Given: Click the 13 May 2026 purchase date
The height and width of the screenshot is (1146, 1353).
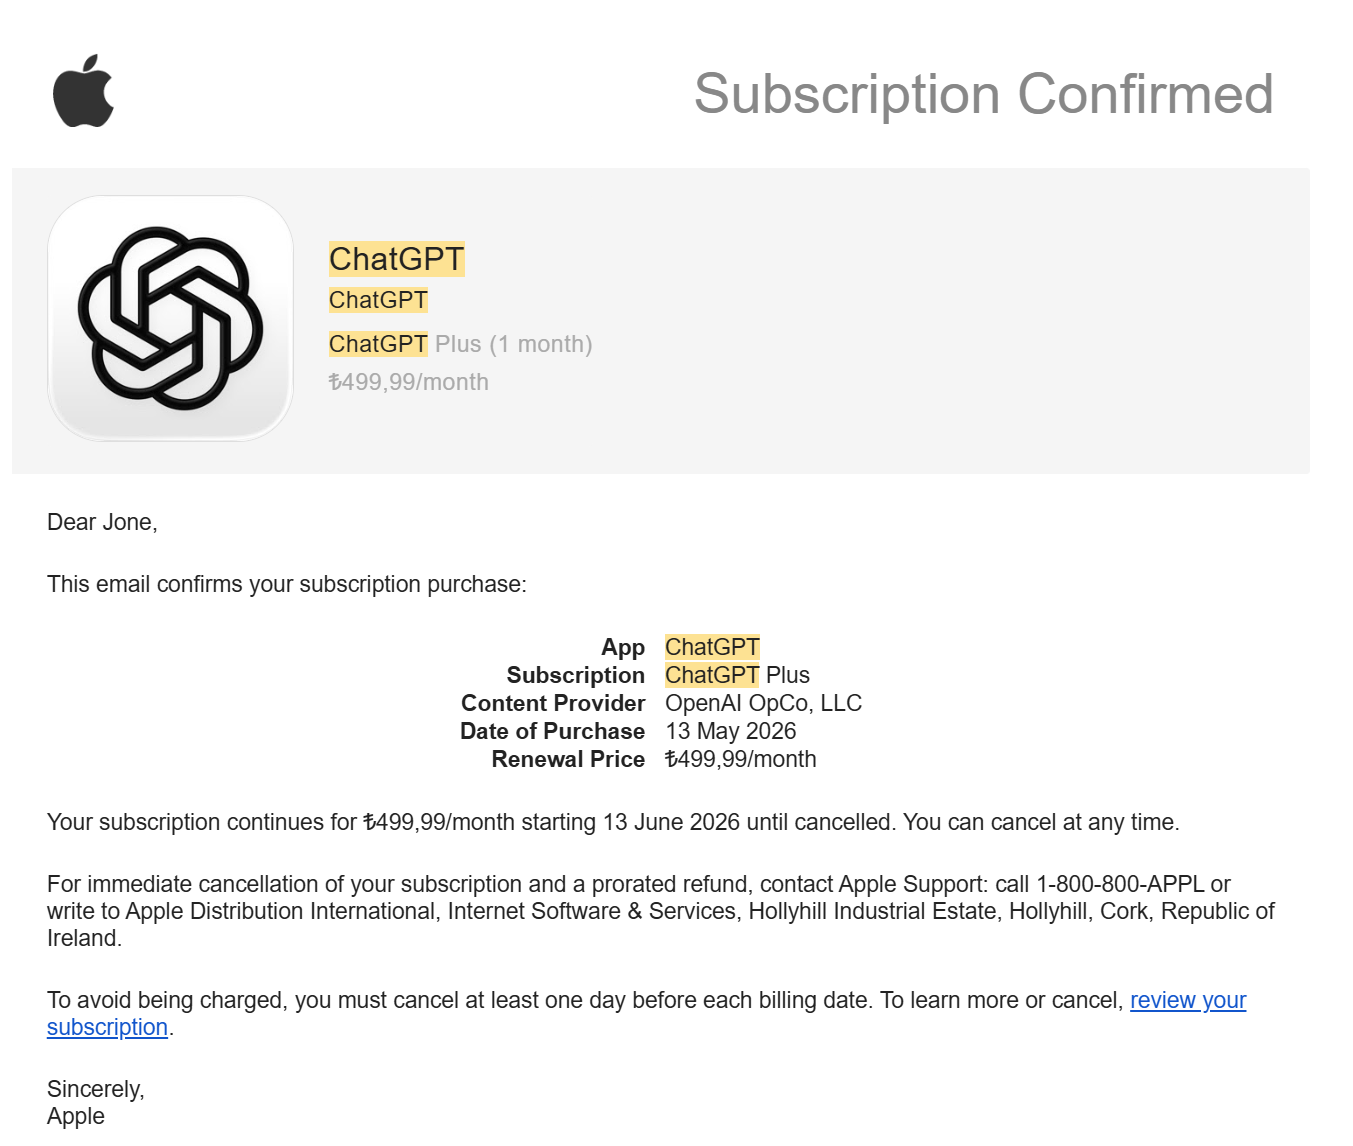Looking at the screenshot, I should tap(730, 731).
